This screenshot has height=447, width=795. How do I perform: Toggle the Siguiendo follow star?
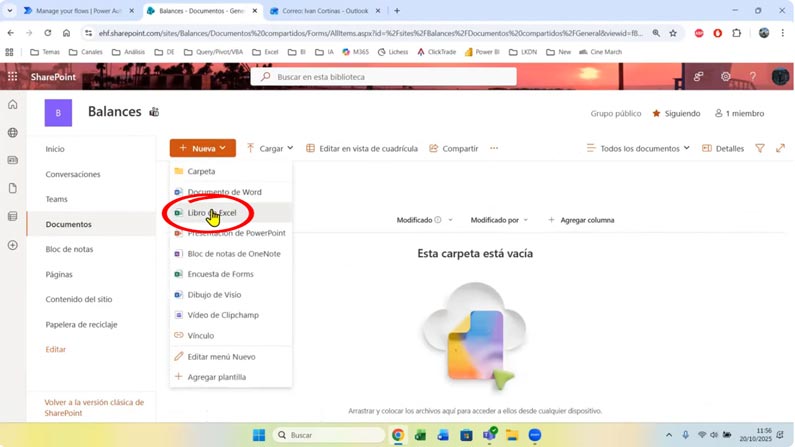pyautogui.click(x=657, y=113)
